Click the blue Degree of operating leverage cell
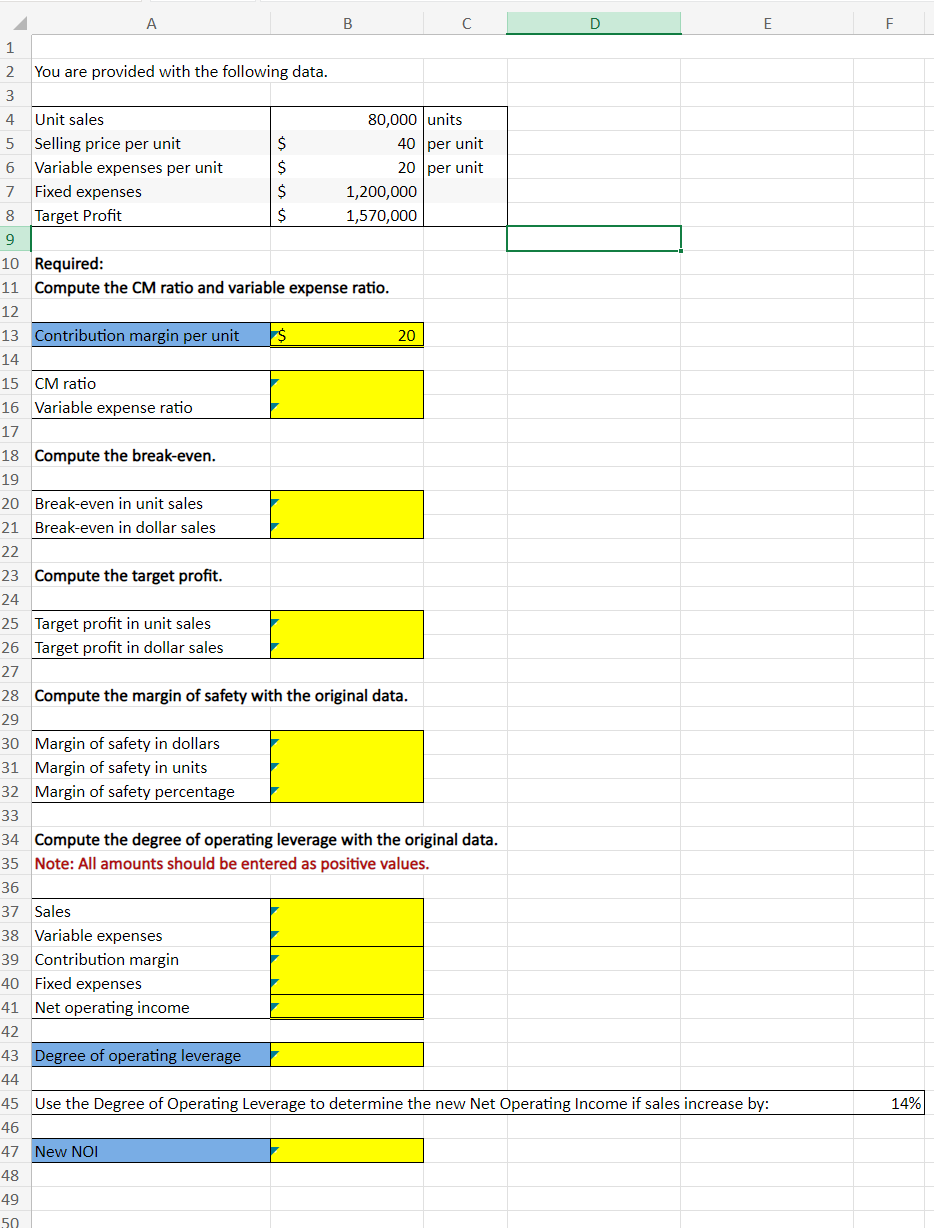The image size is (934, 1228). point(151,1054)
